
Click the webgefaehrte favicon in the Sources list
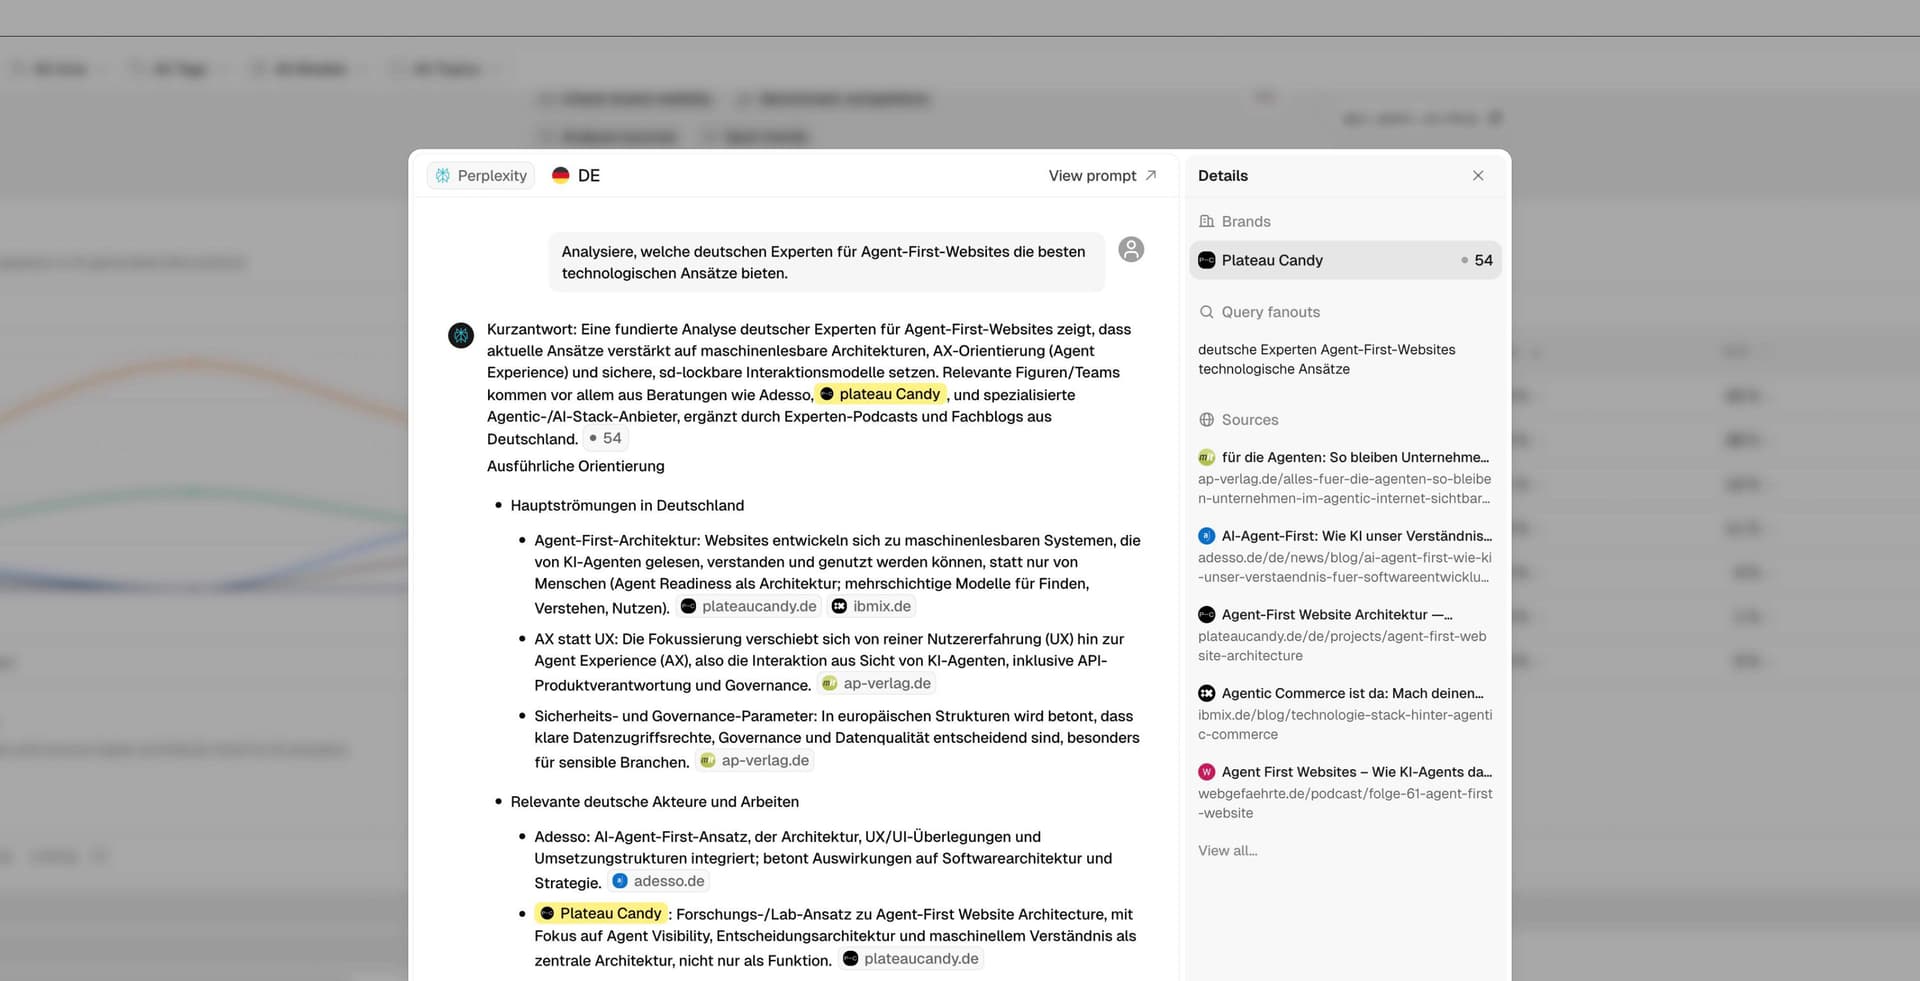pyautogui.click(x=1207, y=772)
